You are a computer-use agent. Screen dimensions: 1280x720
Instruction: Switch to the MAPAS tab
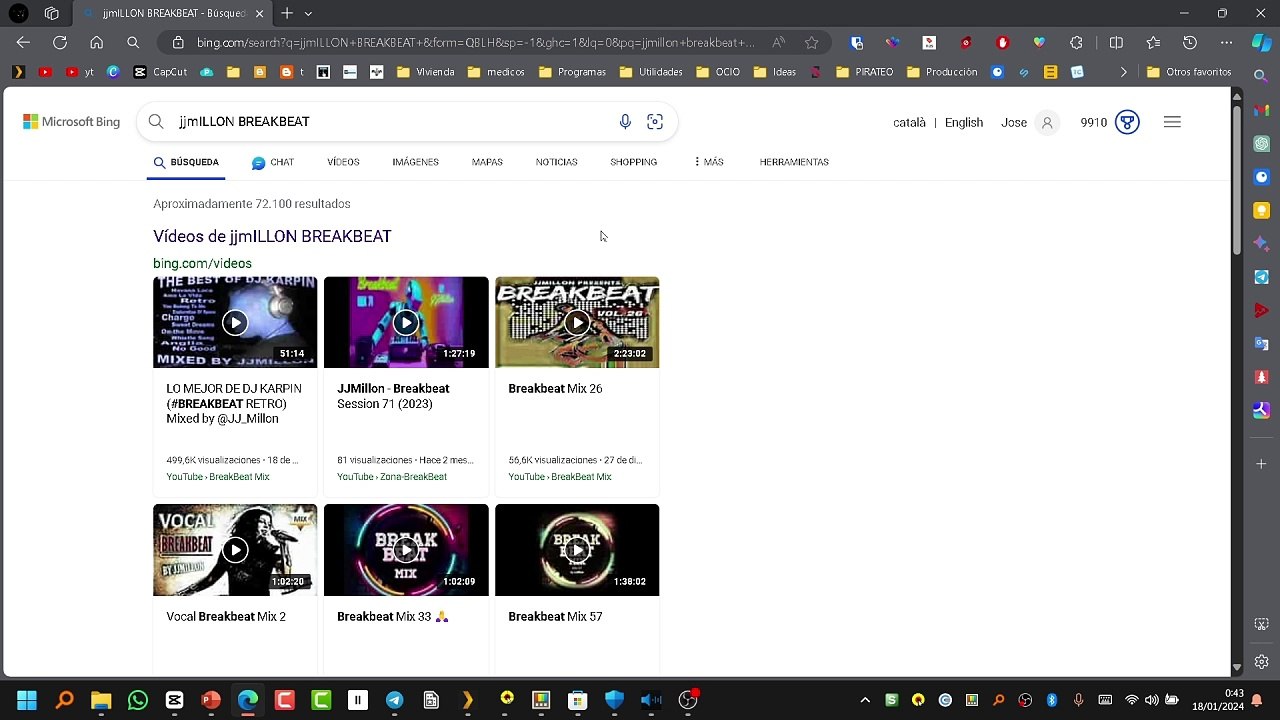point(487,162)
